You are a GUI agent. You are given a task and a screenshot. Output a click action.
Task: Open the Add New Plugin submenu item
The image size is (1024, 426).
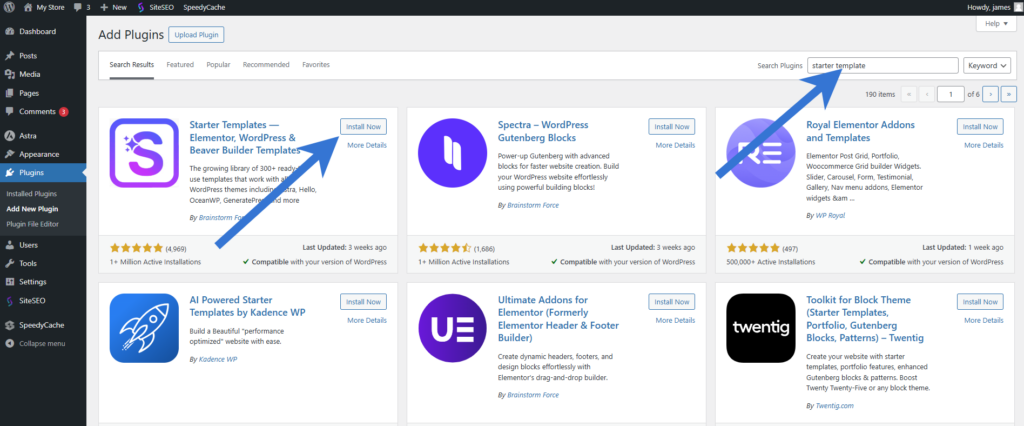pos(32,209)
